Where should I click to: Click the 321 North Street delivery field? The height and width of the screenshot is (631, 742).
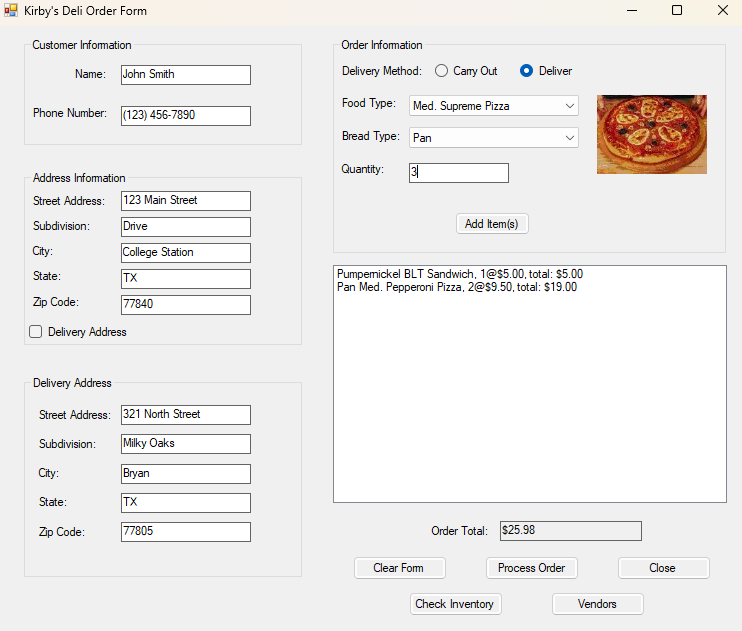(186, 415)
